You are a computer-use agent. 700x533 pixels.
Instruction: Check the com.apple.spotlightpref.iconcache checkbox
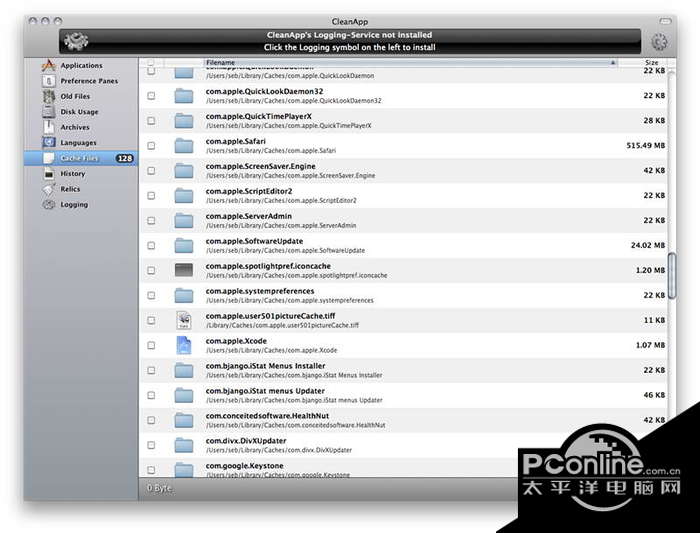(151, 271)
